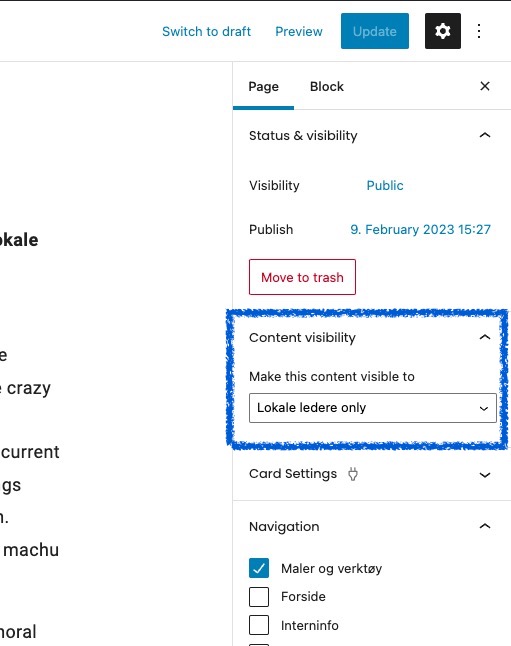The height and width of the screenshot is (646, 511).
Task: Collapse the Status & visibility chevron
Action: coord(485,135)
